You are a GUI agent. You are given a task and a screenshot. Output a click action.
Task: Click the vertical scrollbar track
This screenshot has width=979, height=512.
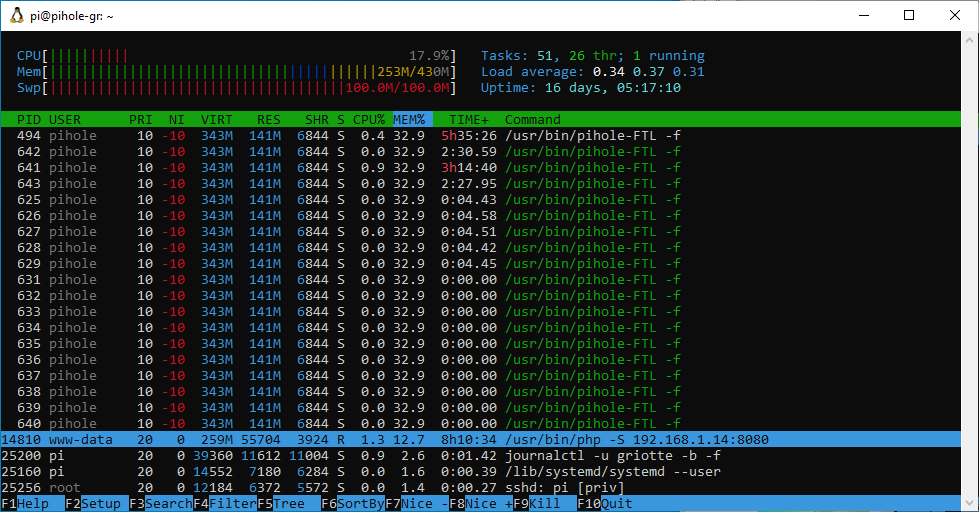point(970,271)
